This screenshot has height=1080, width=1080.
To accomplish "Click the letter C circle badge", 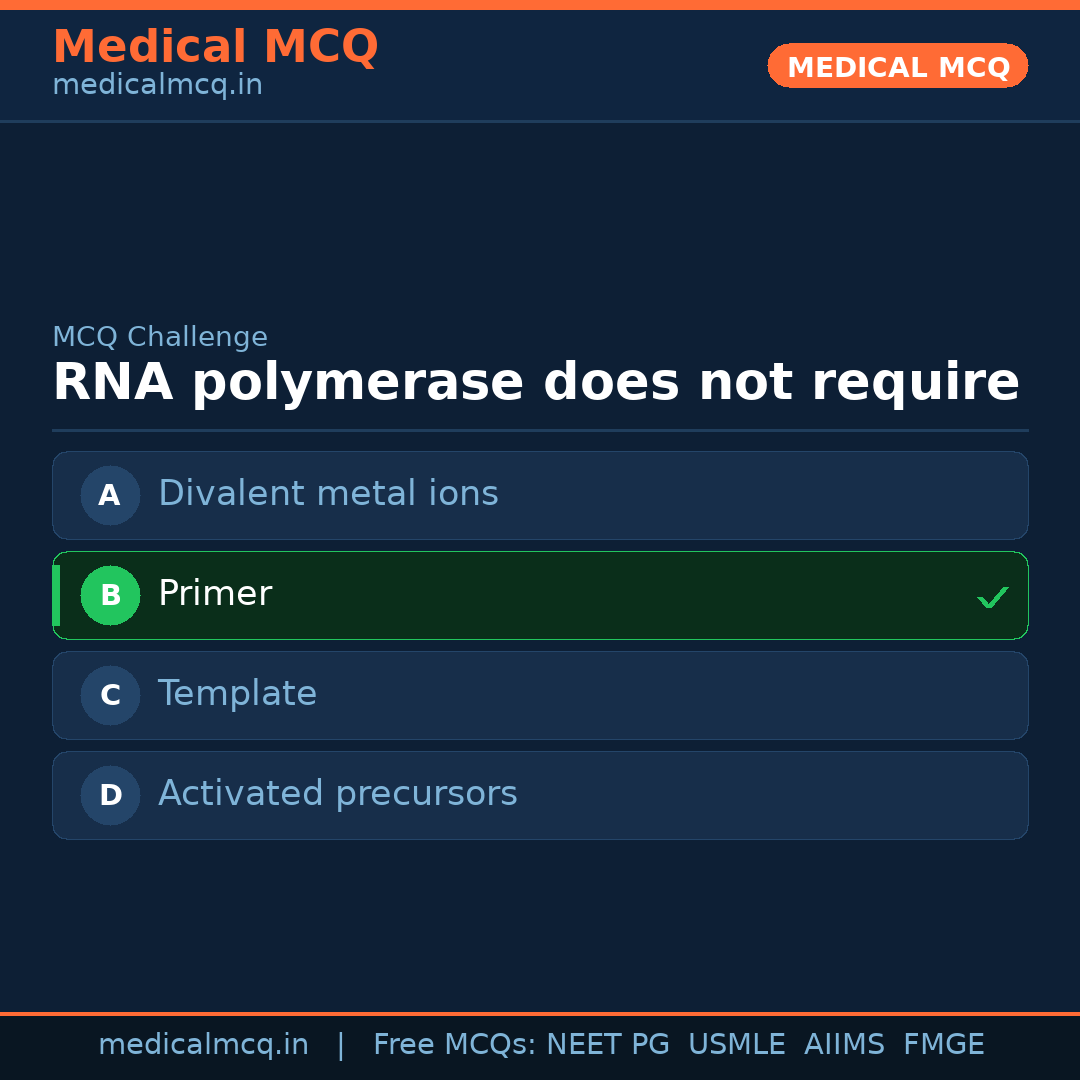I will 110,695.
